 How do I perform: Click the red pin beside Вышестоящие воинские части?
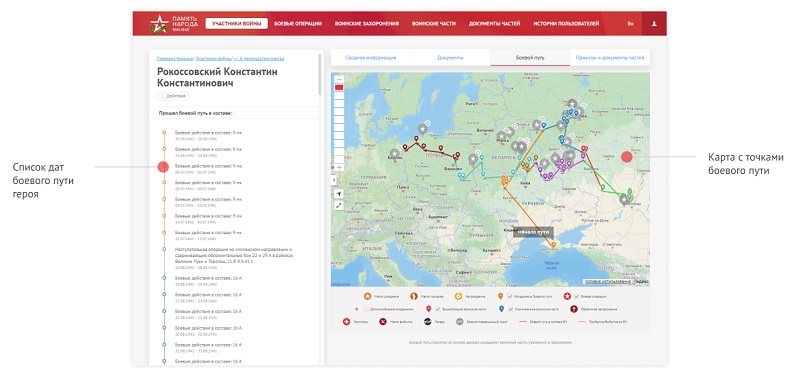(x=429, y=309)
